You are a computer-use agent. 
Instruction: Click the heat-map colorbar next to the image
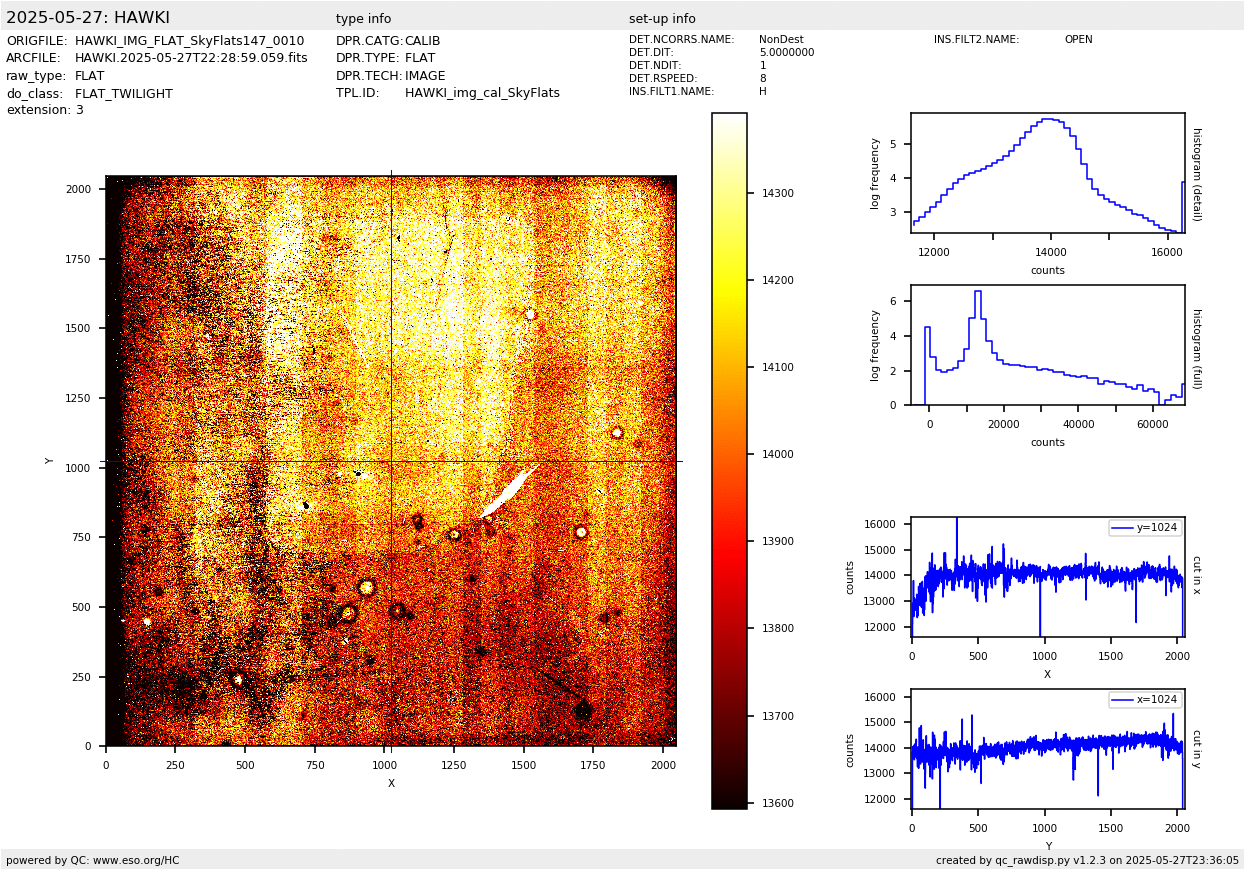pyautogui.click(x=729, y=460)
